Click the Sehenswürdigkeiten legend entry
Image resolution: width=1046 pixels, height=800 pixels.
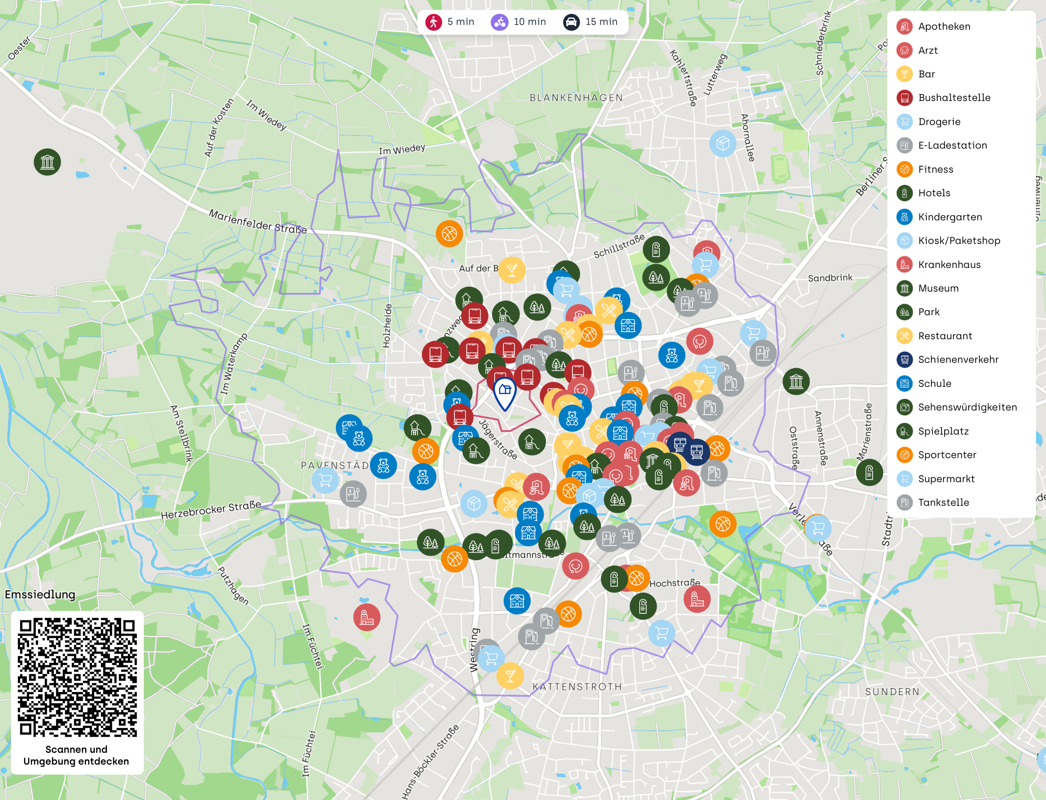click(967, 407)
